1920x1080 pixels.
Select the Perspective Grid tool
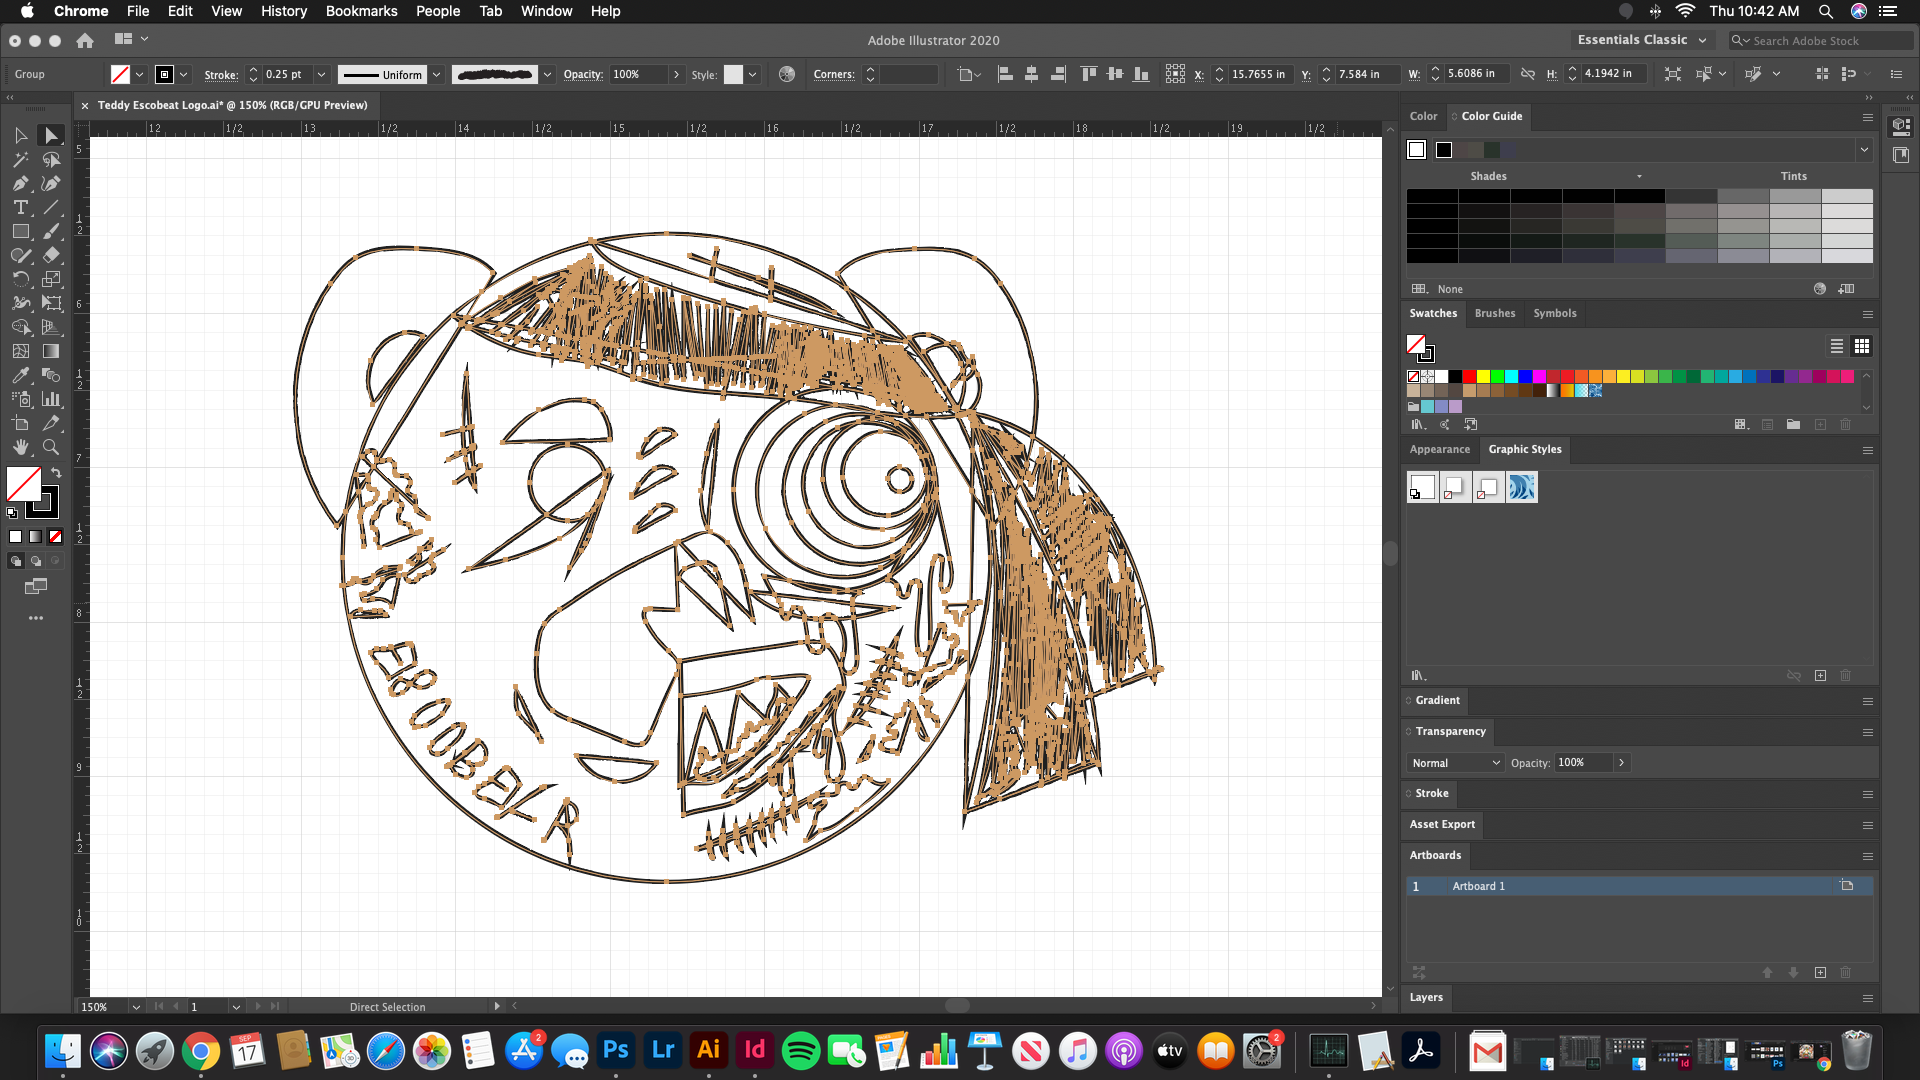[x=51, y=327]
